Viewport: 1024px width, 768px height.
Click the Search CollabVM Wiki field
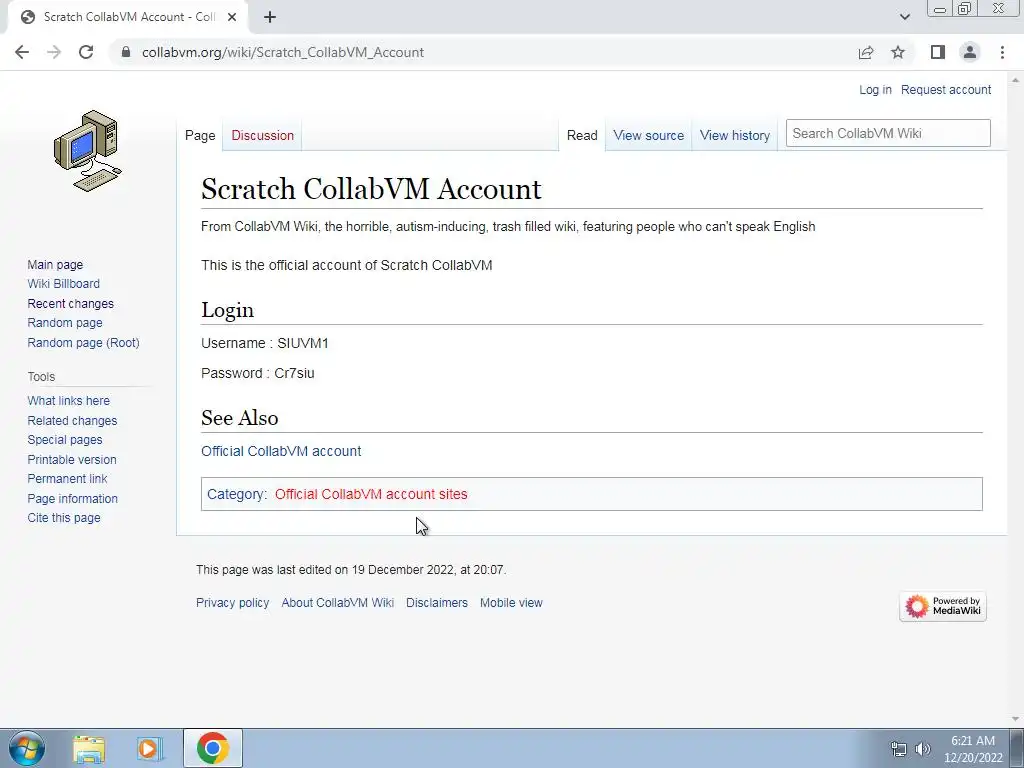(888, 133)
